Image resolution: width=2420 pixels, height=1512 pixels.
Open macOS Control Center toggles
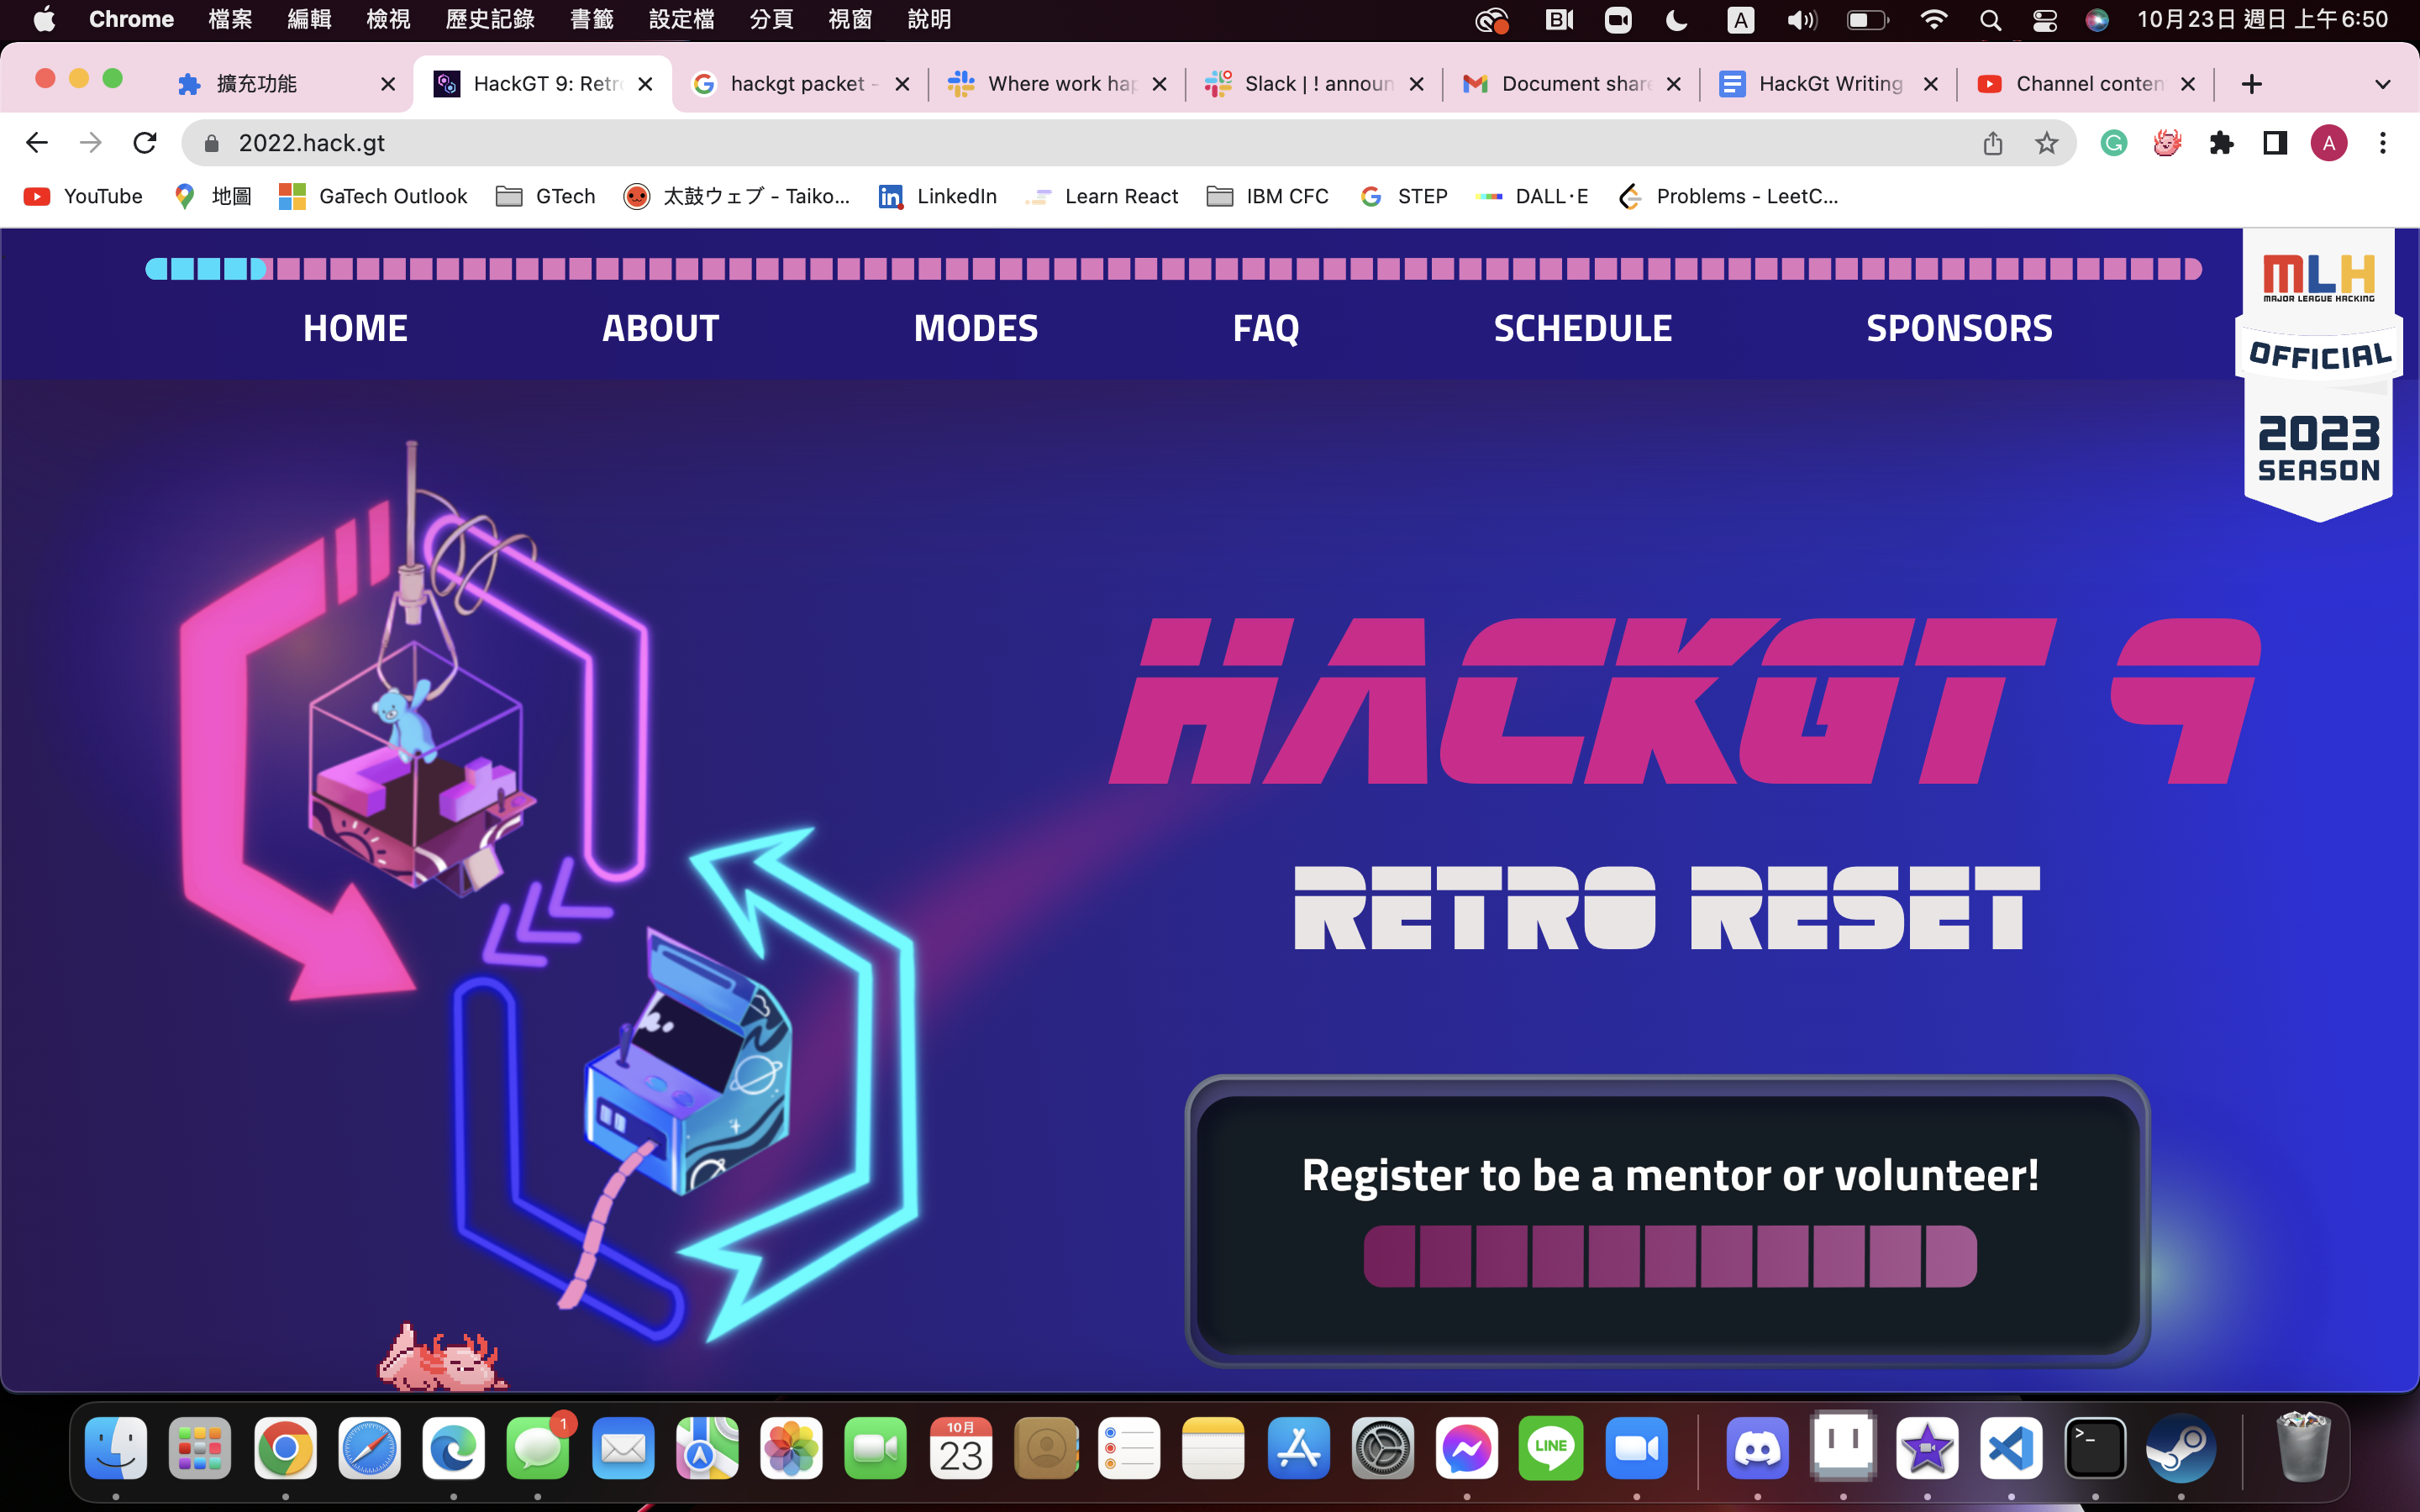(2044, 20)
